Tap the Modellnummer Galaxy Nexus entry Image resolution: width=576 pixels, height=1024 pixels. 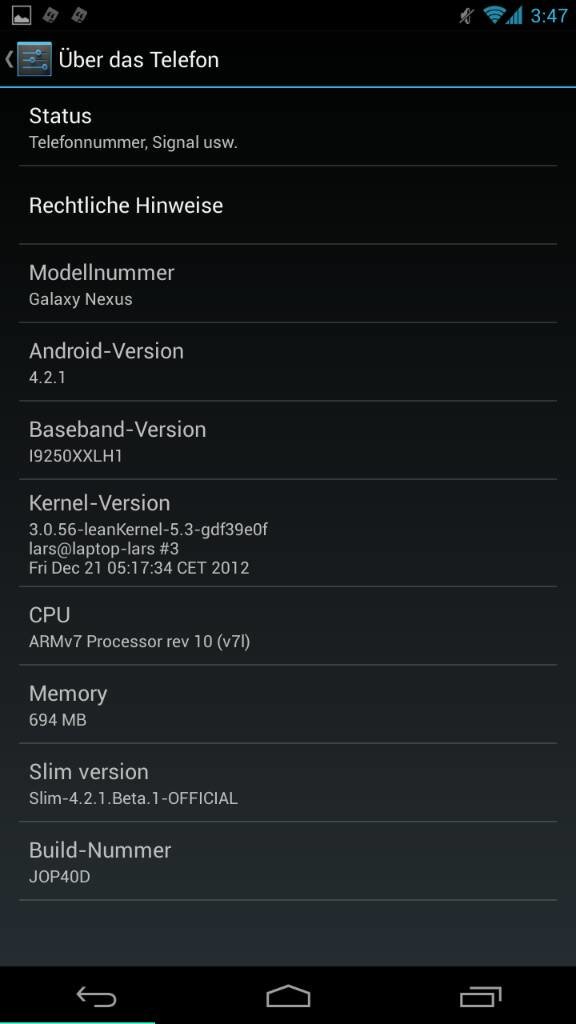pos(288,283)
